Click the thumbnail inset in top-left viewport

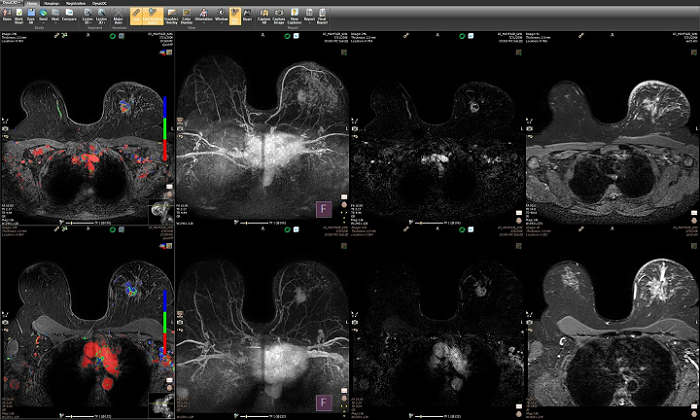click(x=159, y=210)
